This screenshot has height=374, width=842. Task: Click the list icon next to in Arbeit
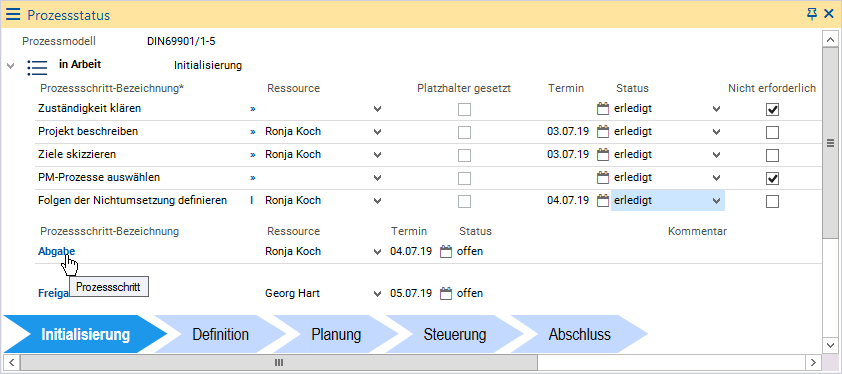pyautogui.click(x=37, y=67)
